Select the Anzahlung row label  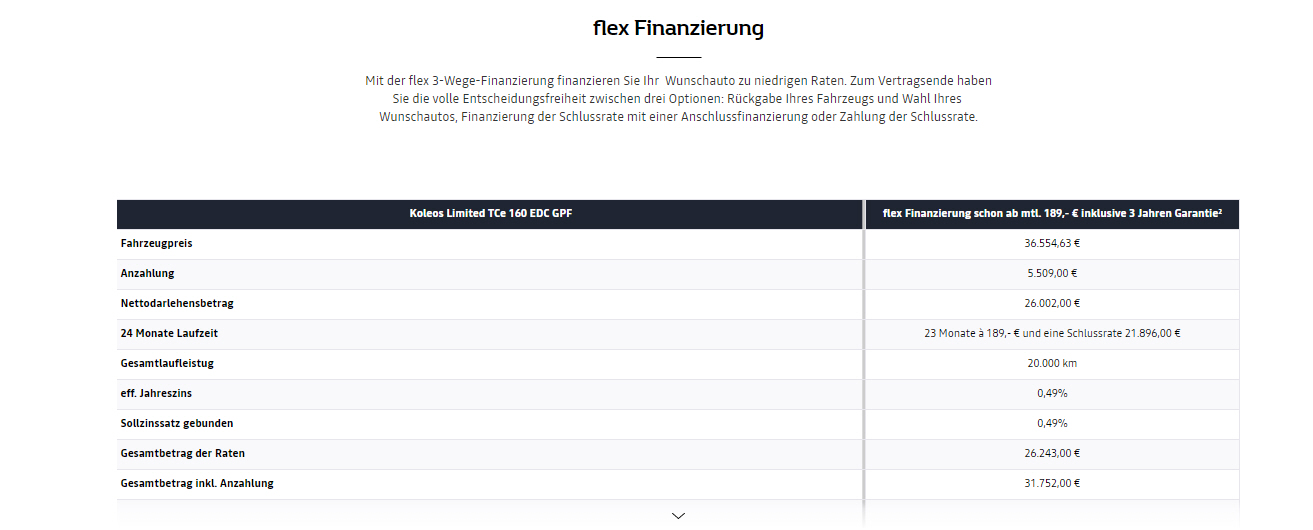pyautogui.click(x=148, y=273)
